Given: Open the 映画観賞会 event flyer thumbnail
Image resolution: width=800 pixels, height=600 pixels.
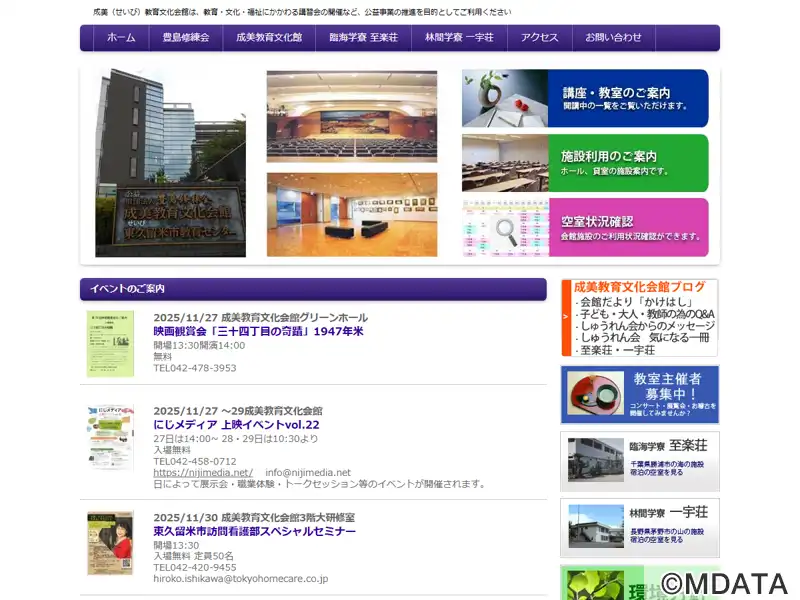Looking at the screenshot, I should pos(110,344).
